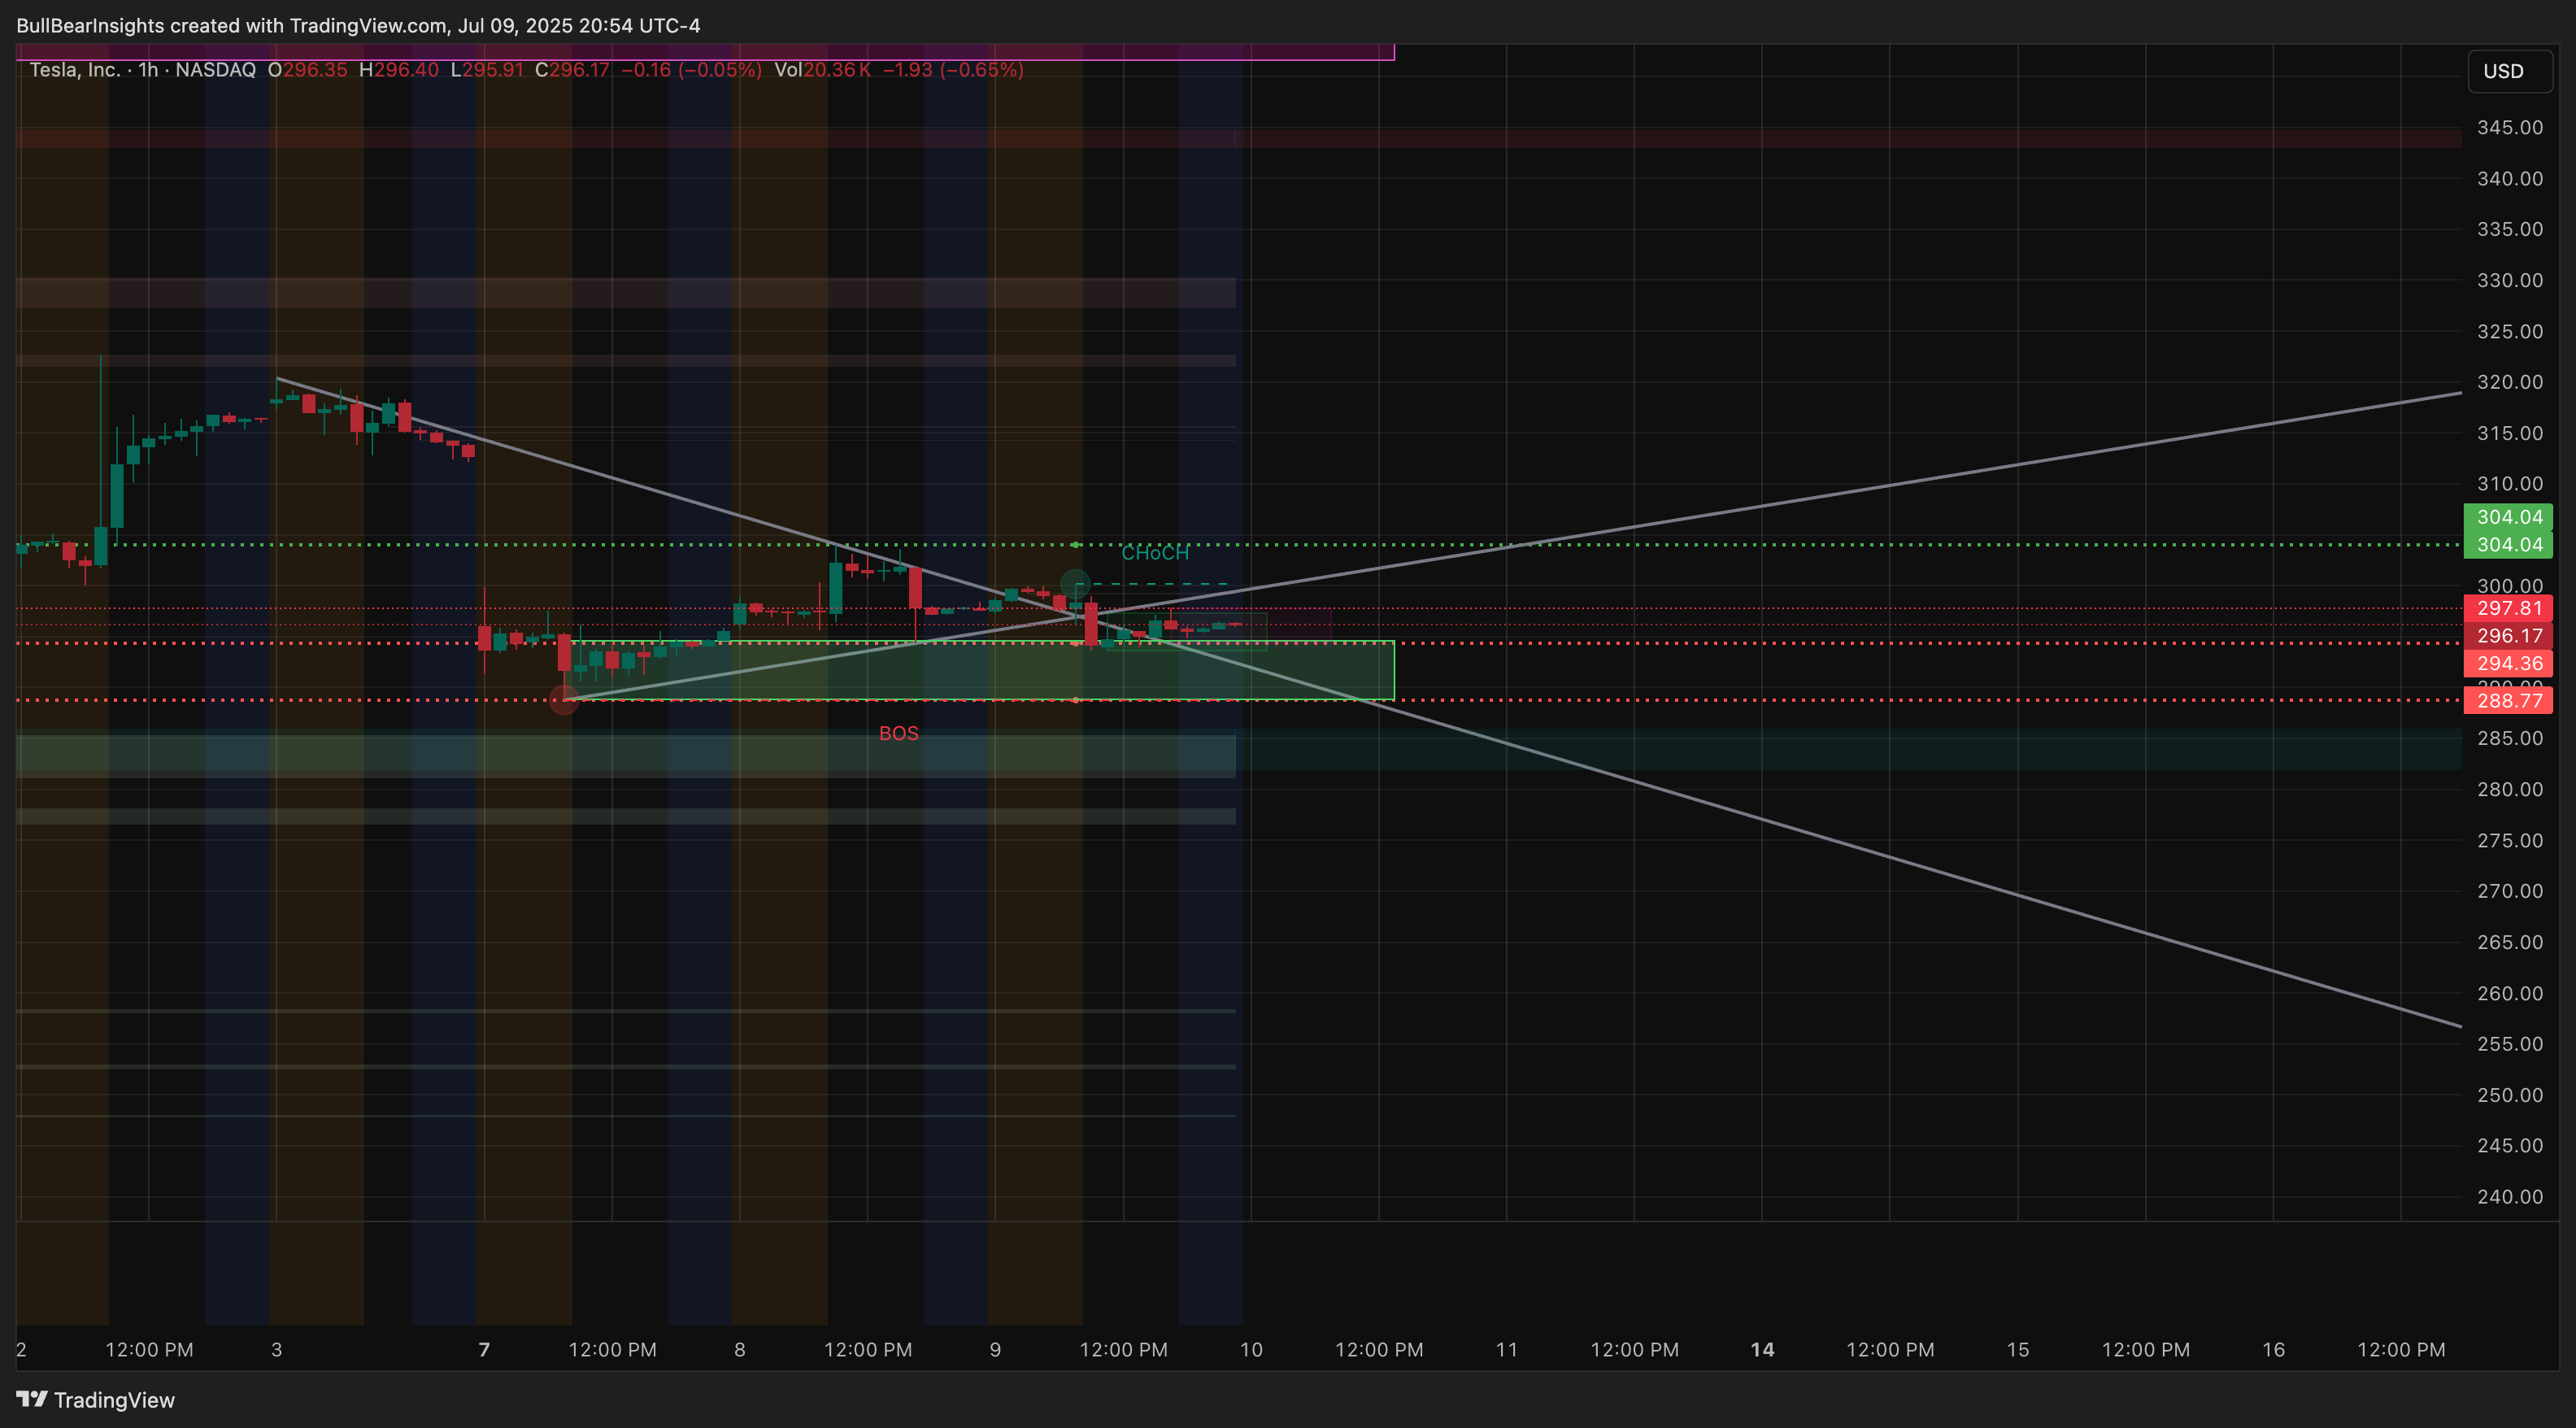
Task: Click the Tesla, Inc. symbol title
Action: (x=75, y=70)
